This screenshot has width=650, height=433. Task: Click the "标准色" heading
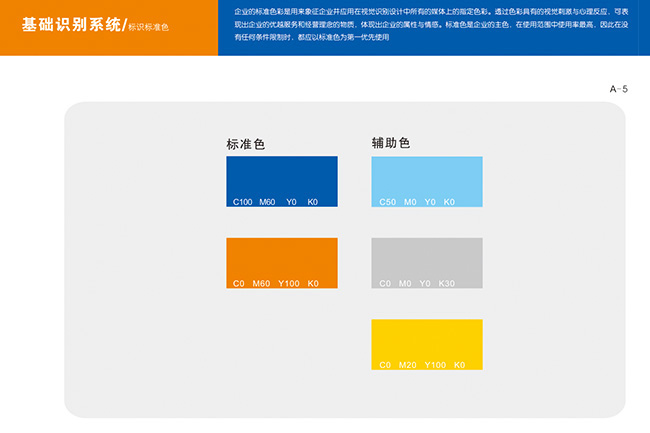(246, 145)
